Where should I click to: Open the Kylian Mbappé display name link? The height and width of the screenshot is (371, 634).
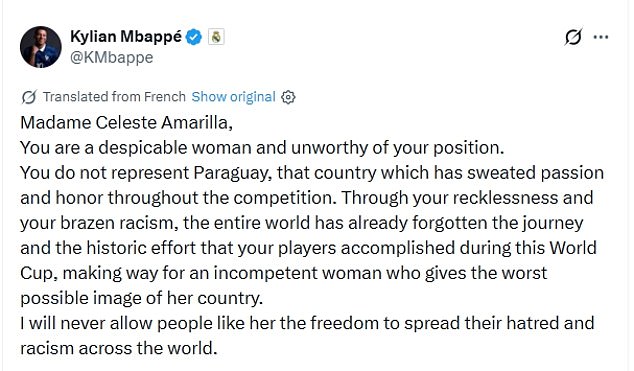click(126, 37)
